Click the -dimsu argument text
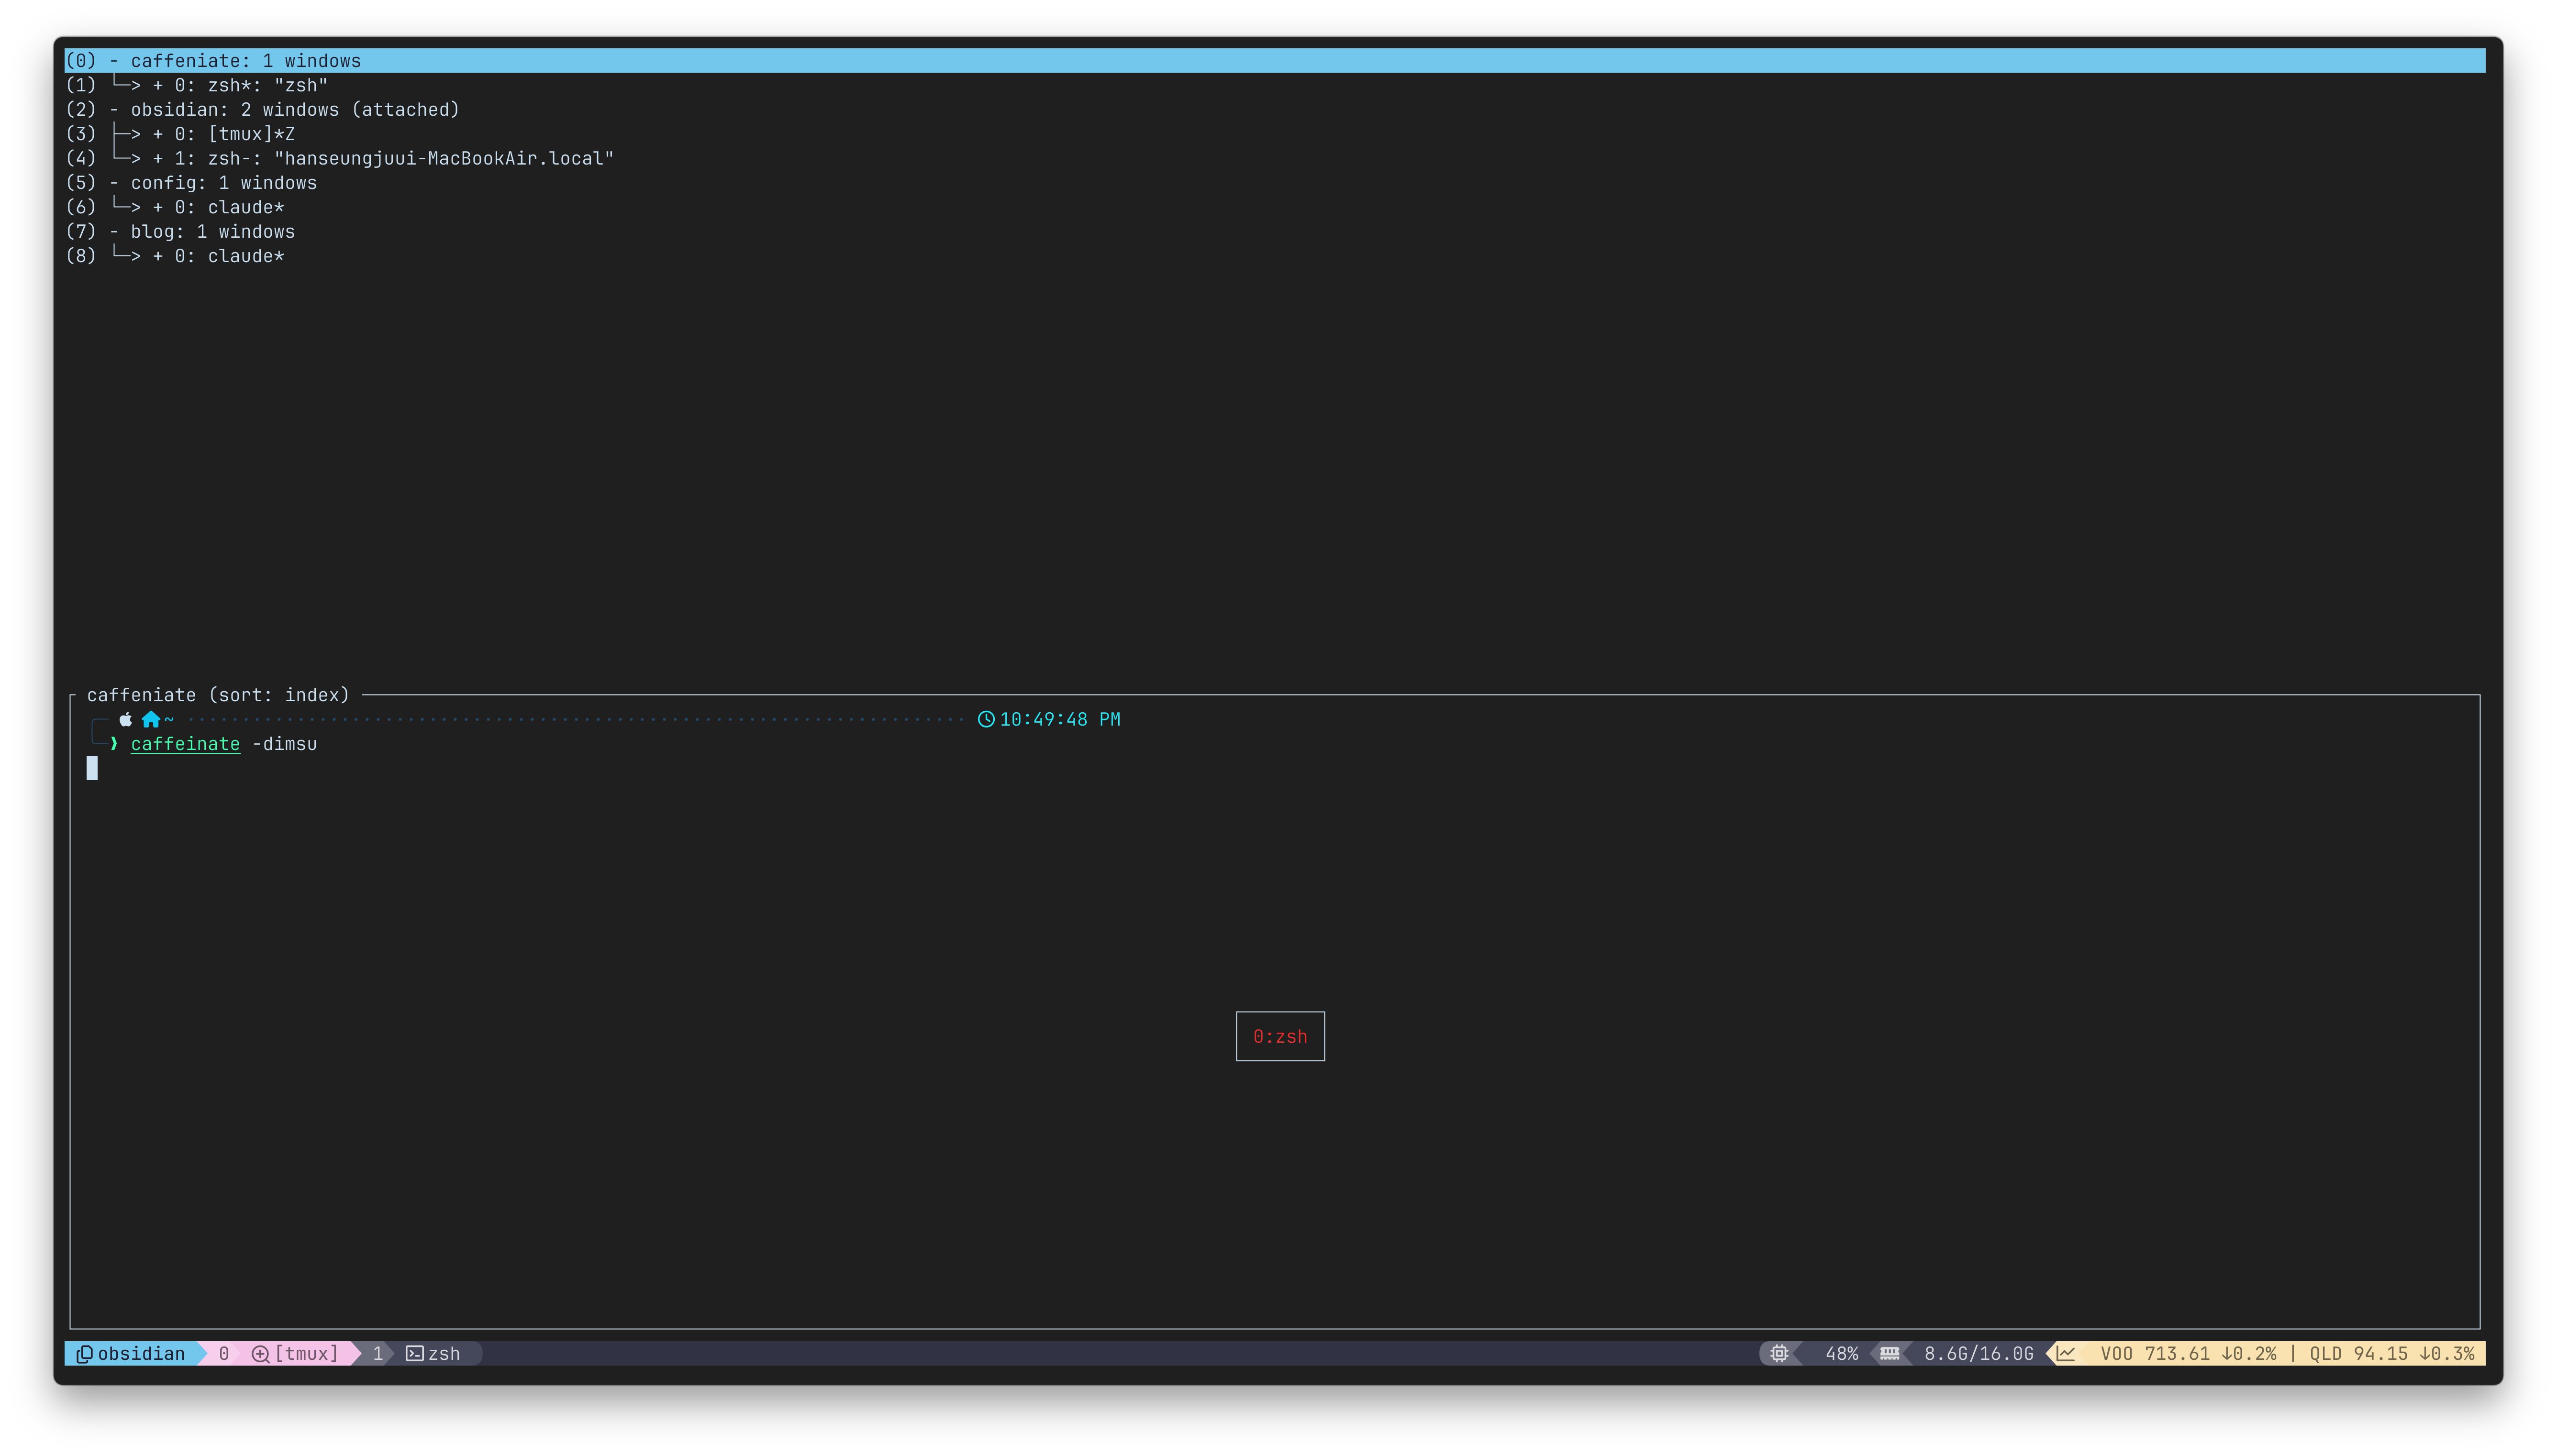The height and width of the screenshot is (1456, 2557). point(285,744)
